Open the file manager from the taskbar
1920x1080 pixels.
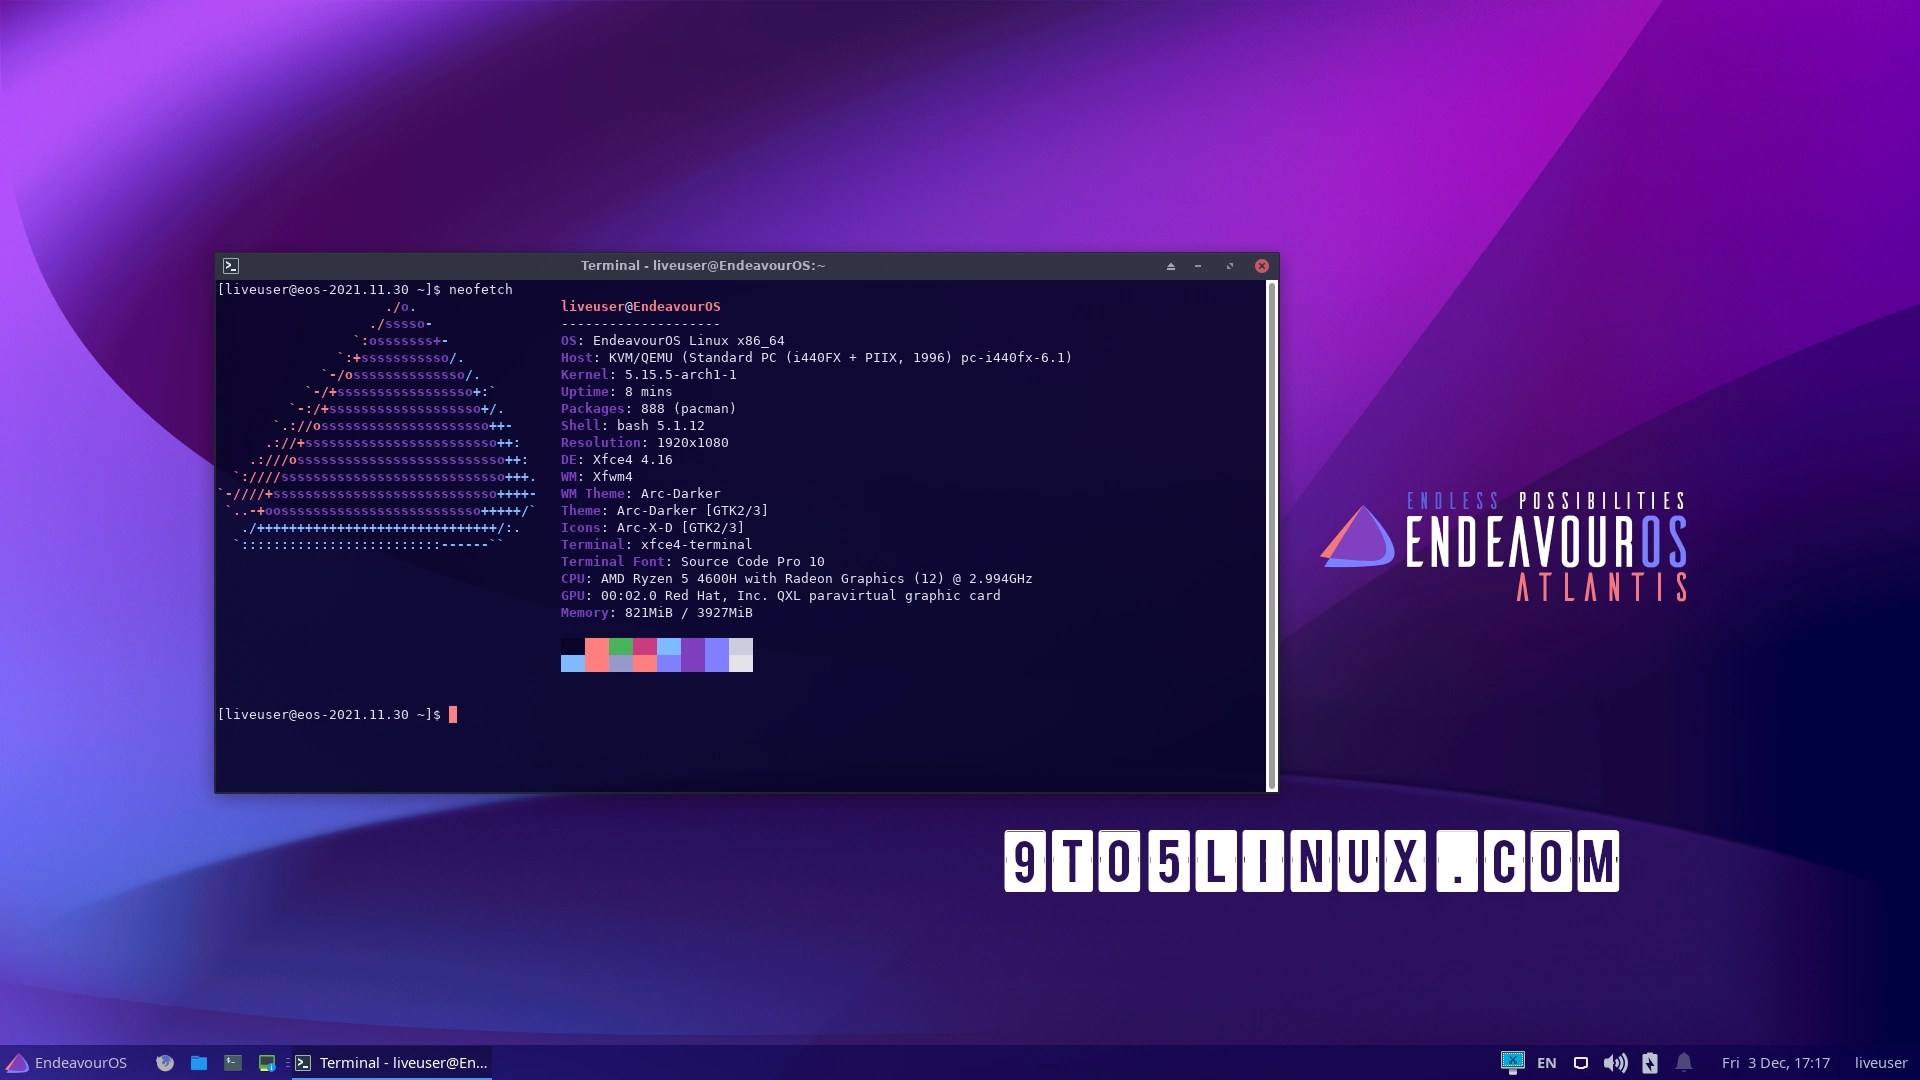click(x=199, y=1063)
